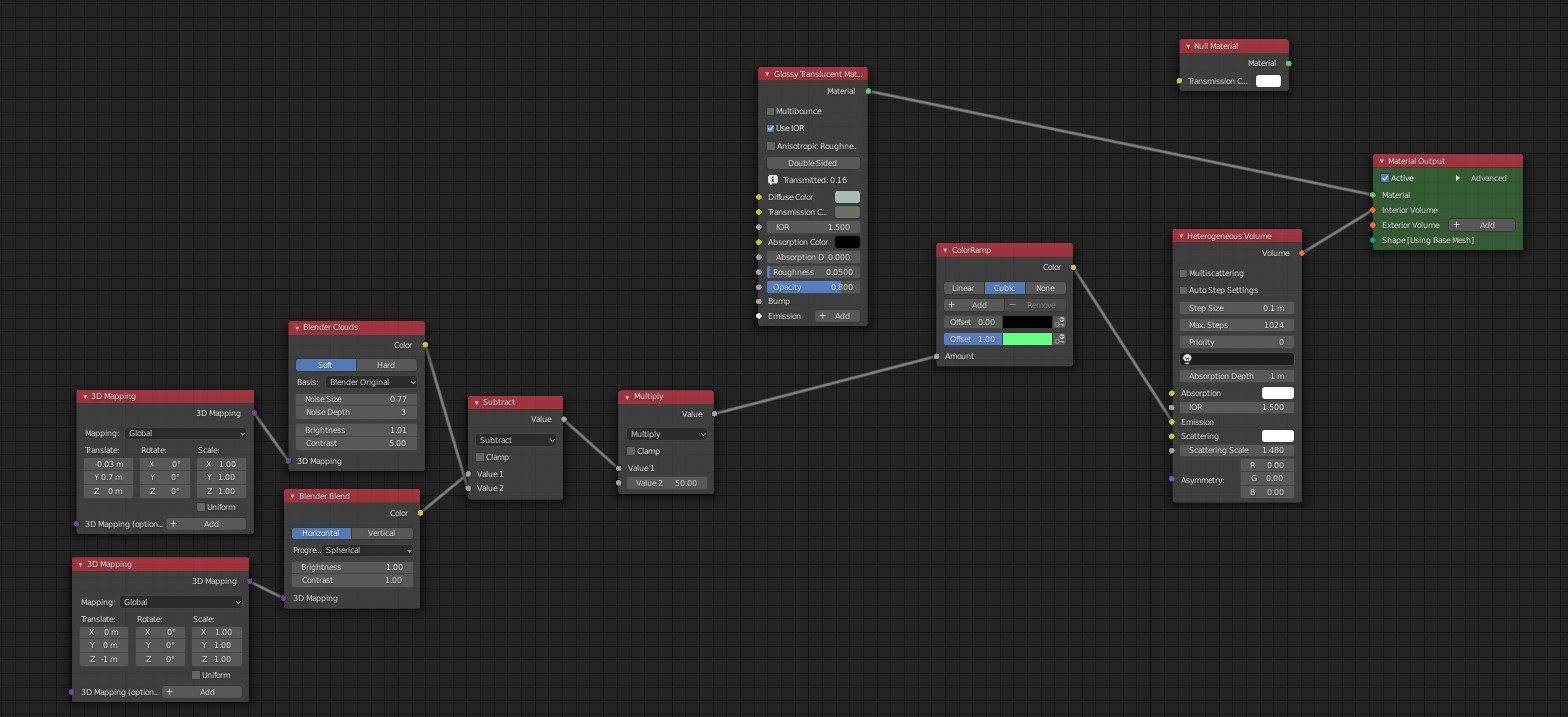Select the Linear interpolation tab in ColorRamp

[963, 288]
